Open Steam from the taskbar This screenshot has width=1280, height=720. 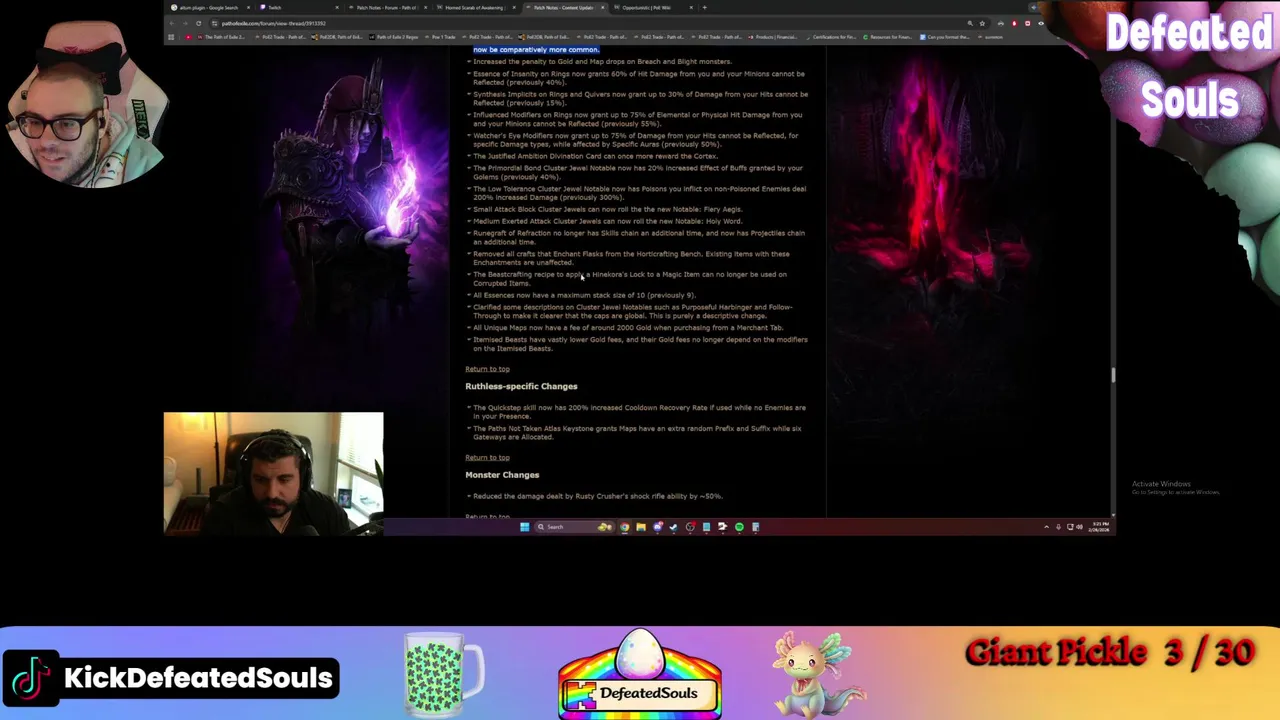[674, 527]
